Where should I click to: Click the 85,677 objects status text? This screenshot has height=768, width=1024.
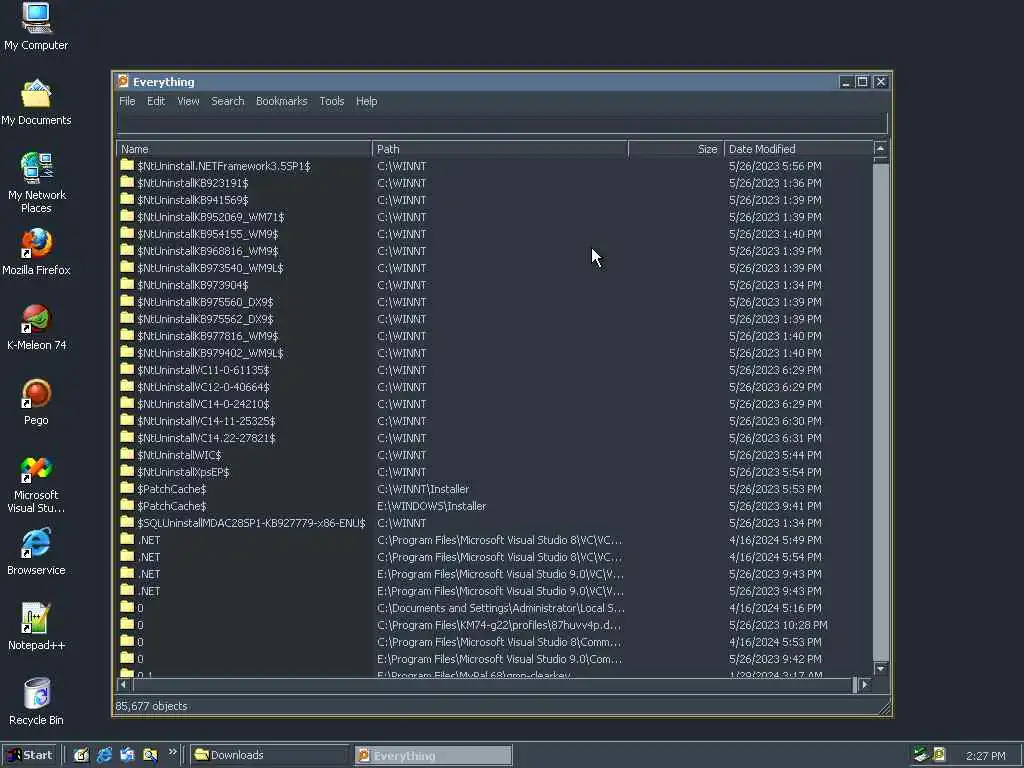point(152,706)
